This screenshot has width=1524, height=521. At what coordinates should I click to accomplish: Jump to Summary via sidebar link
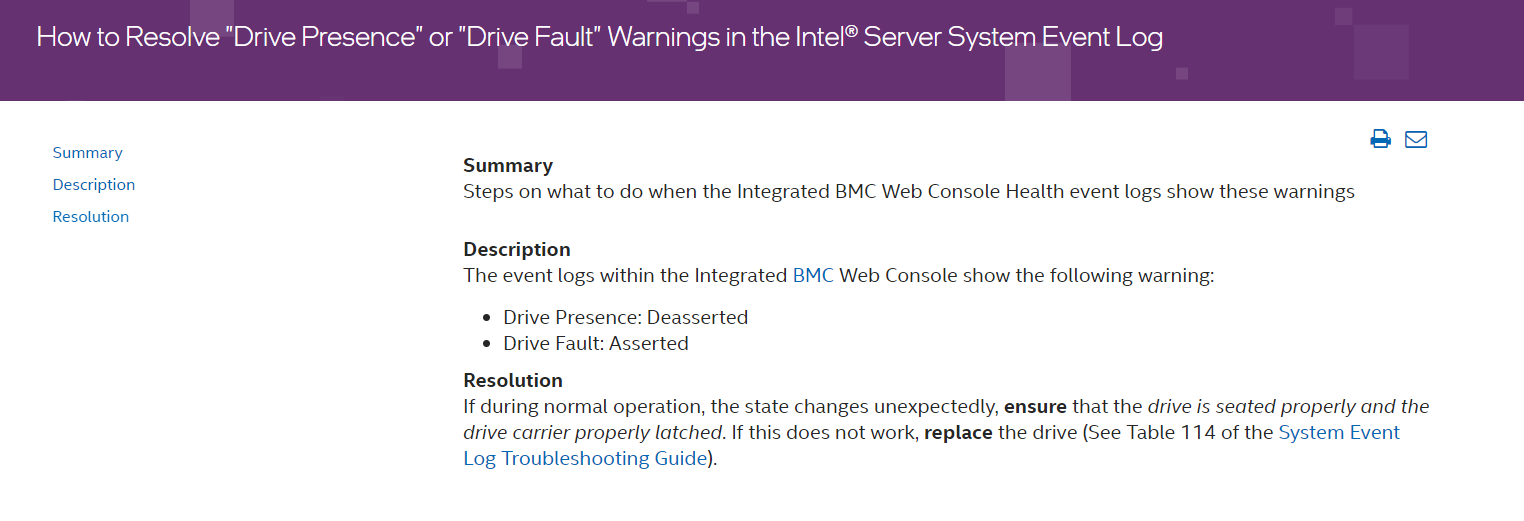point(87,153)
